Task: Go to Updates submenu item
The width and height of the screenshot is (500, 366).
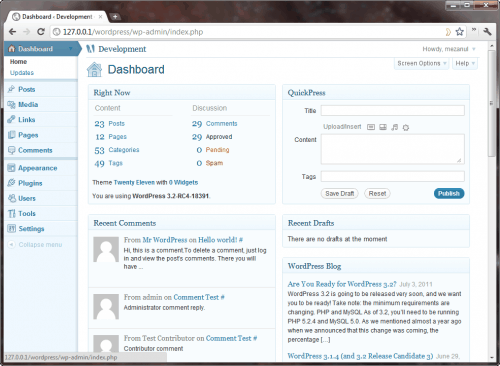Action: (22, 73)
